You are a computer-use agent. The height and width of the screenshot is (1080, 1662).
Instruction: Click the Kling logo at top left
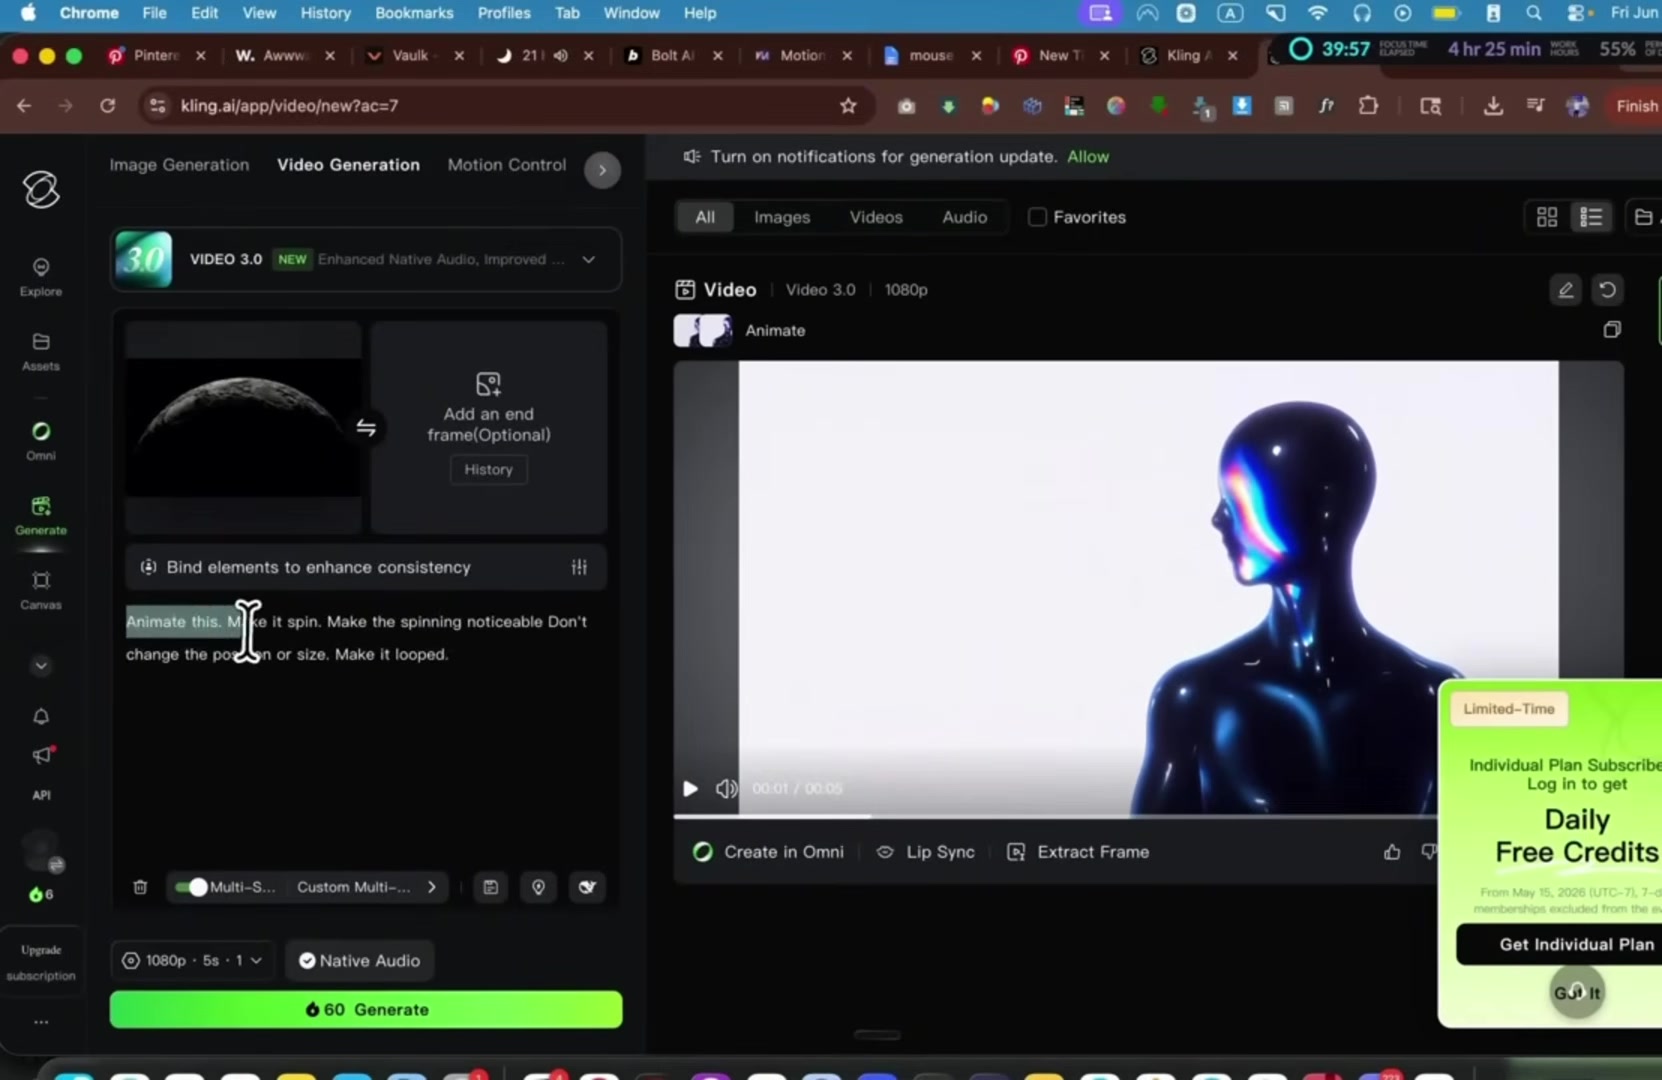(x=41, y=189)
